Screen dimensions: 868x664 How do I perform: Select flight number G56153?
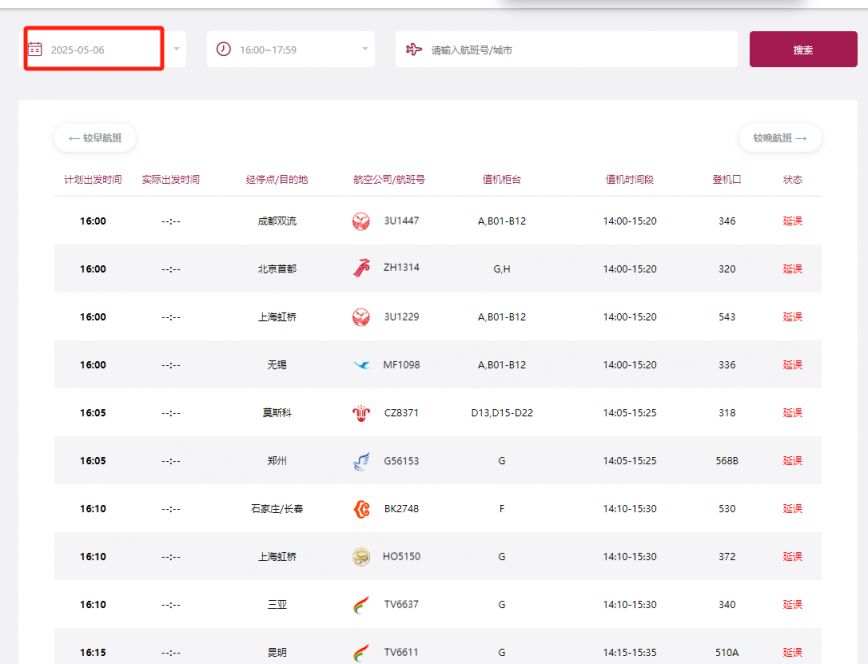pos(401,461)
